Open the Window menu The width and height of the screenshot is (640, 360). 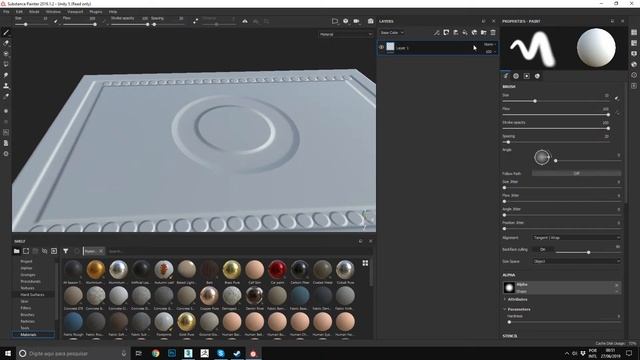click(x=53, y=12)
